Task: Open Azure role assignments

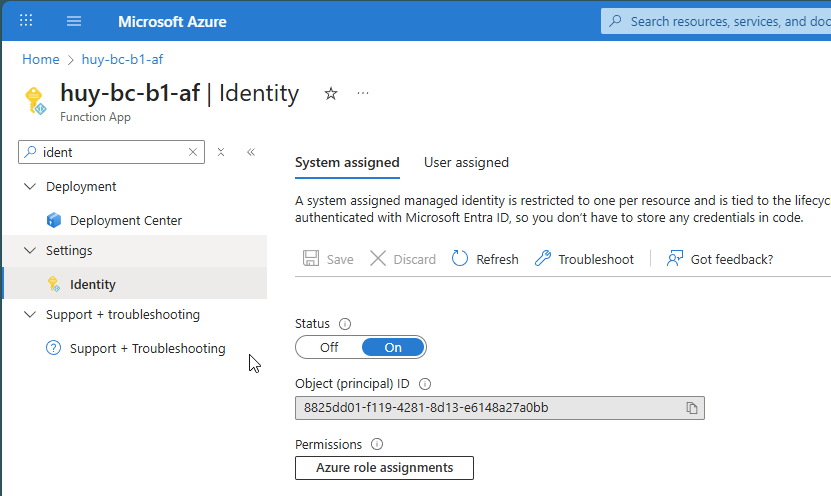Action: [384, 468]
